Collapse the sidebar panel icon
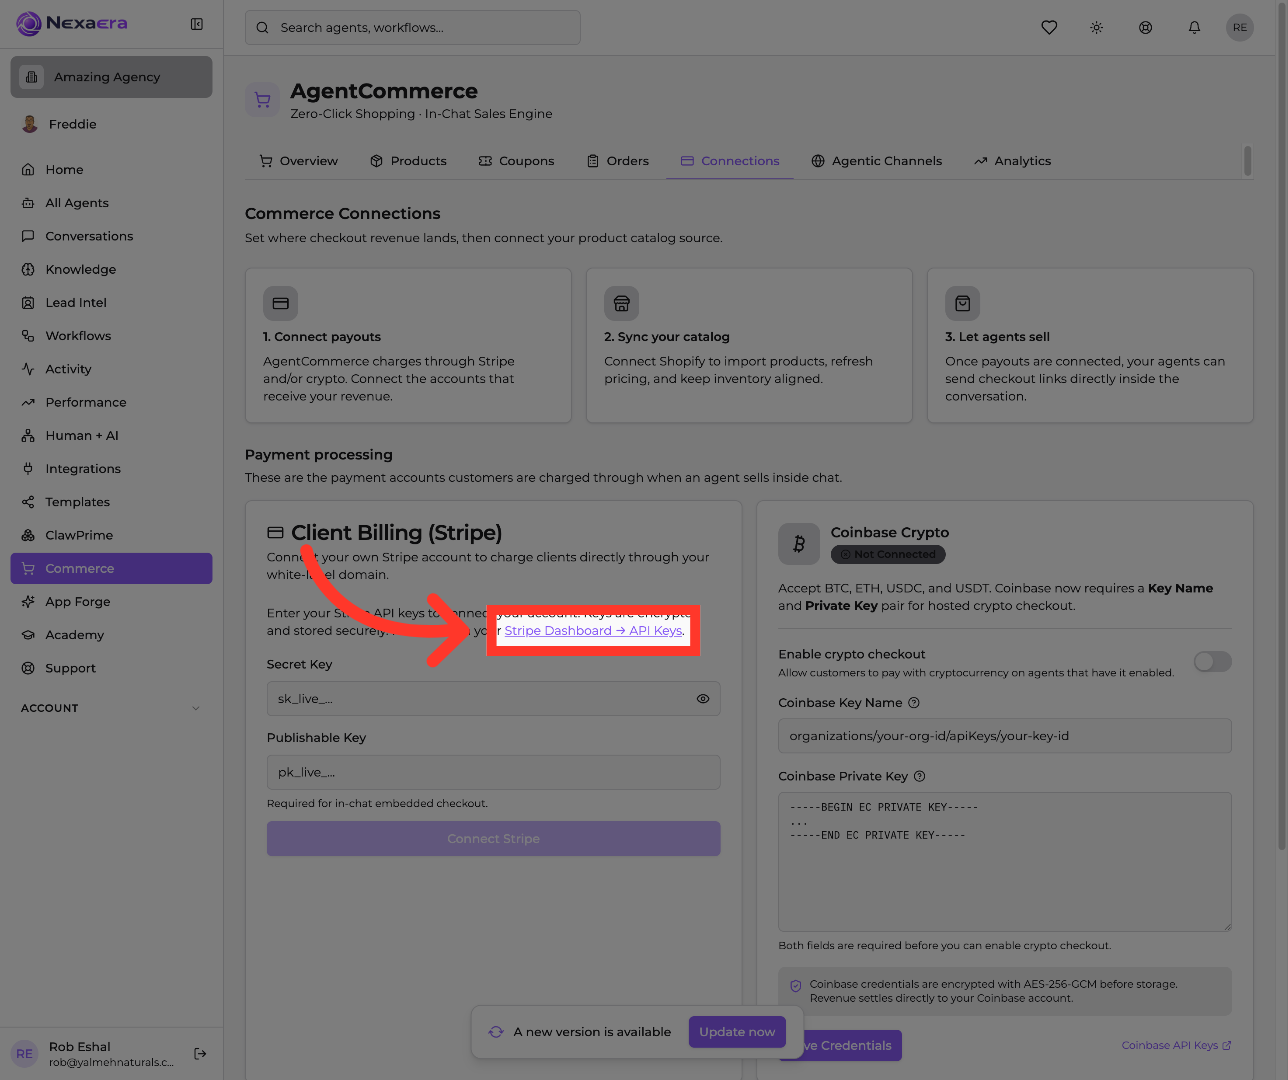Viewport: 1288px width, 1080px height. pos(197,24)
